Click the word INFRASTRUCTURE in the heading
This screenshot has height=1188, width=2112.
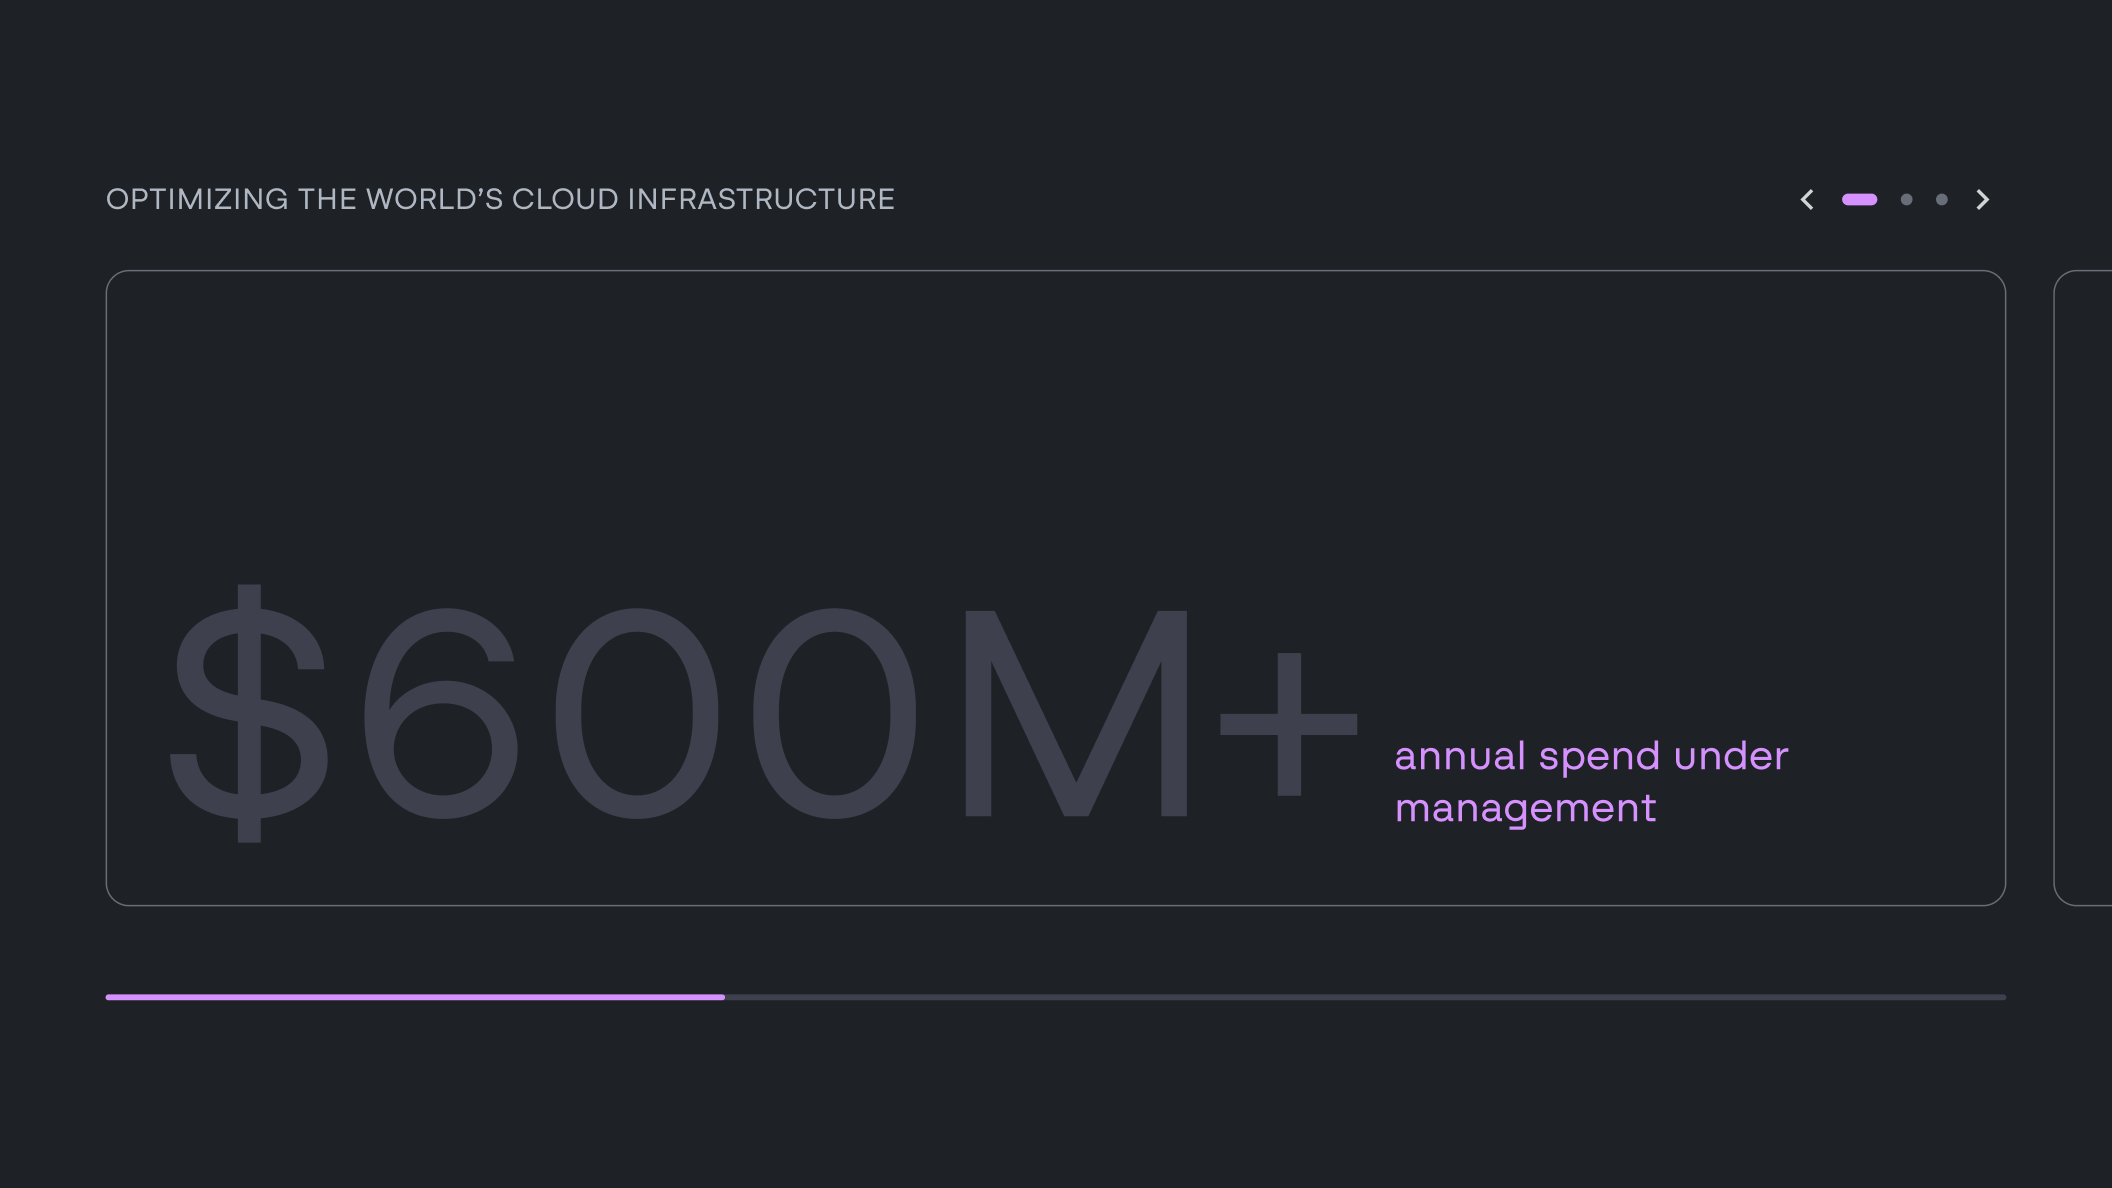point(761,199)
